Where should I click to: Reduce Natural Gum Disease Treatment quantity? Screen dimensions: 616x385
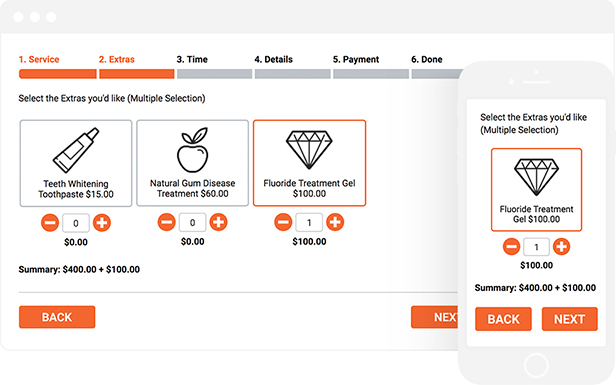click(167, 222)
